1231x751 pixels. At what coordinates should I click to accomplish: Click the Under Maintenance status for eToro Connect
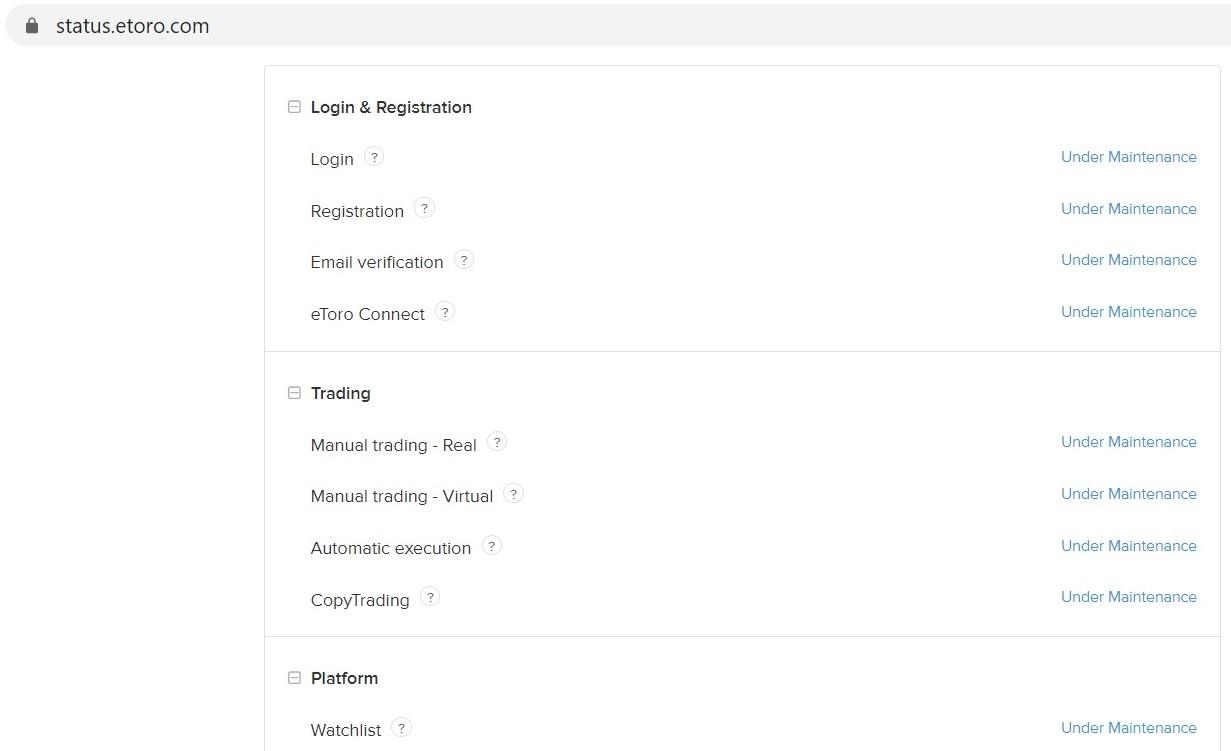1129,312
